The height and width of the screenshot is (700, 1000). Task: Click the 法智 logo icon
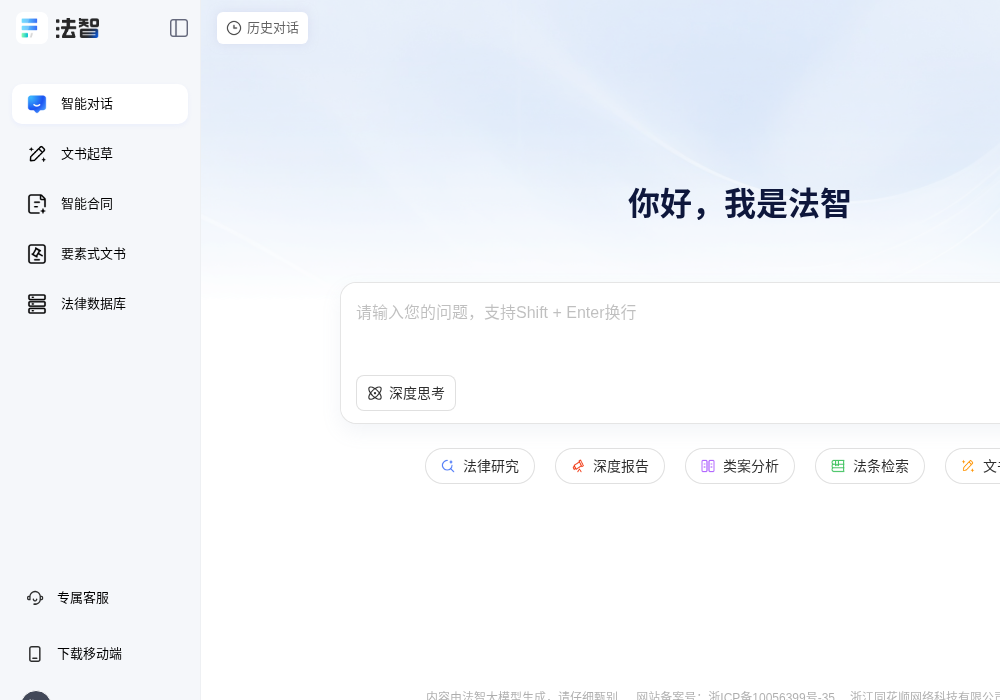click(31, 28)
